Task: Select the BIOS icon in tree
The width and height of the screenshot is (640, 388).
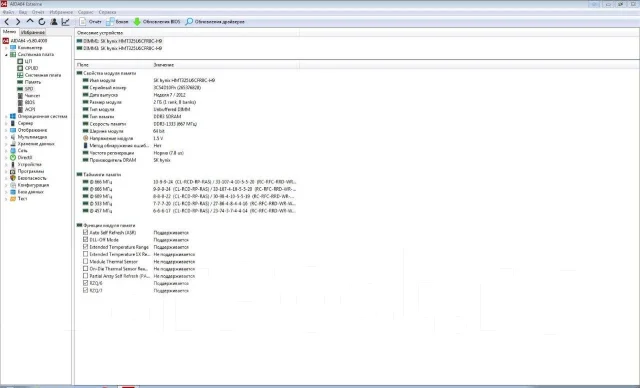Action: (20, 102)
